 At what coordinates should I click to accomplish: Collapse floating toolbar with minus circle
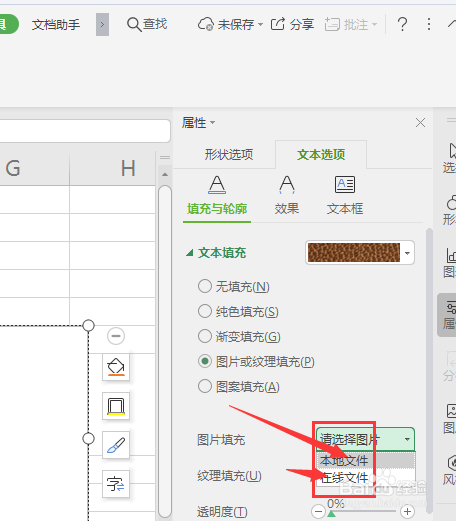pos(116,336)
